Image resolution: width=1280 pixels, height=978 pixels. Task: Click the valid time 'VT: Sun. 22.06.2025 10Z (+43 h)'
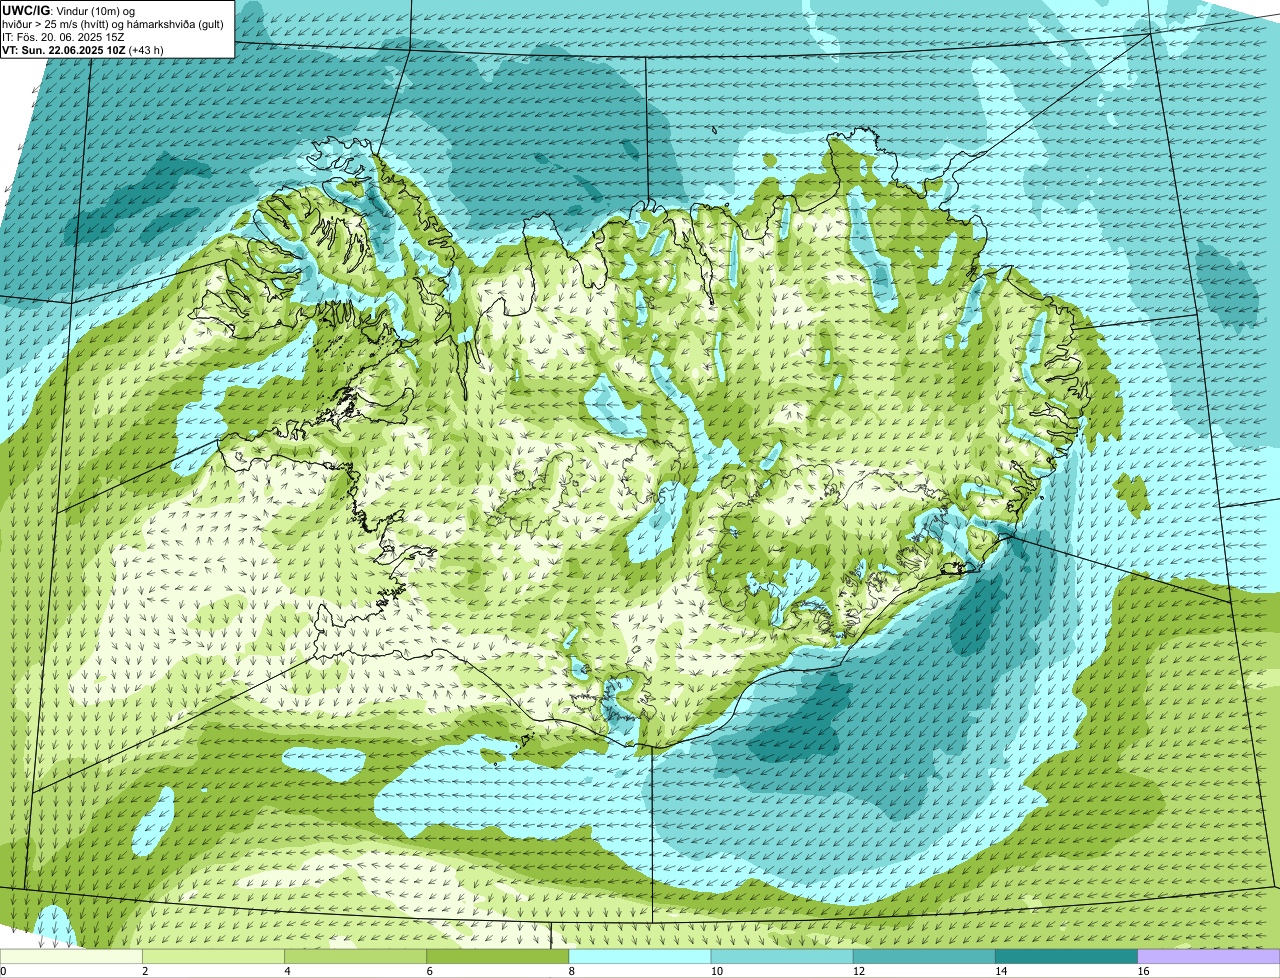tap(83, 49)
